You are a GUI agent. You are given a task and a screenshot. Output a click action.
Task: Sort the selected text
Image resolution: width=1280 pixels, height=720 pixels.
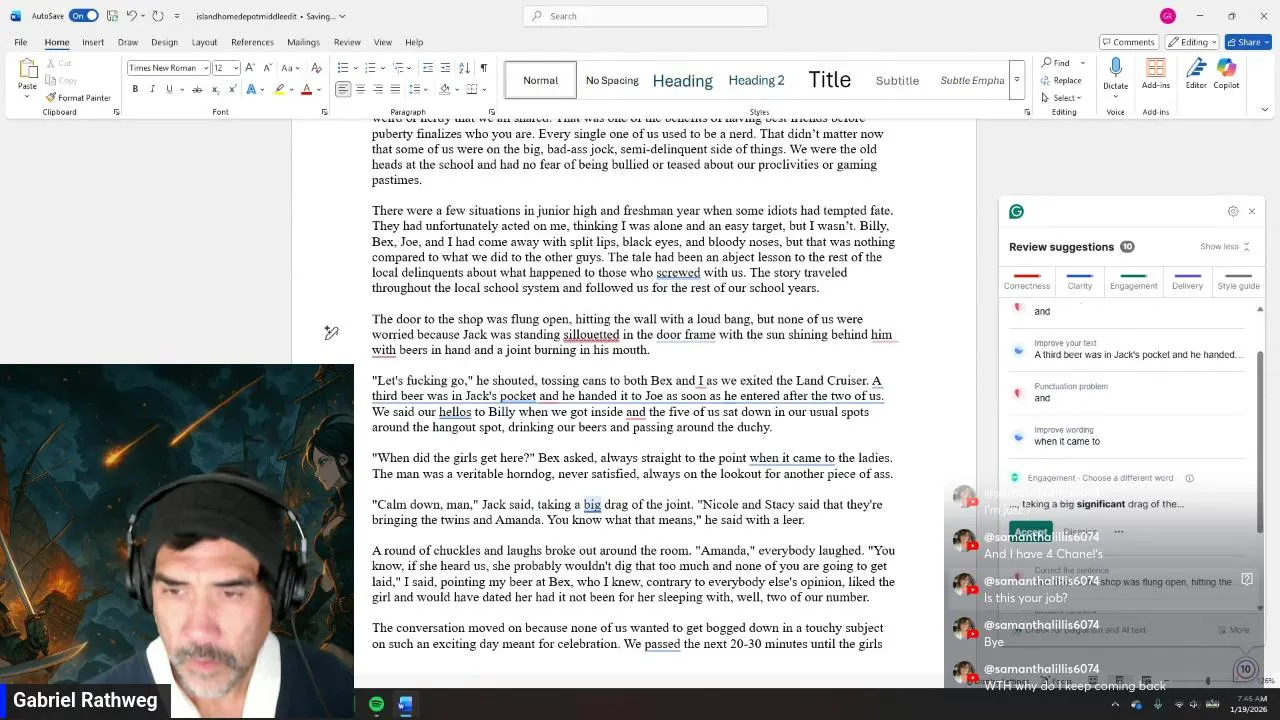(x=465, y=68)
